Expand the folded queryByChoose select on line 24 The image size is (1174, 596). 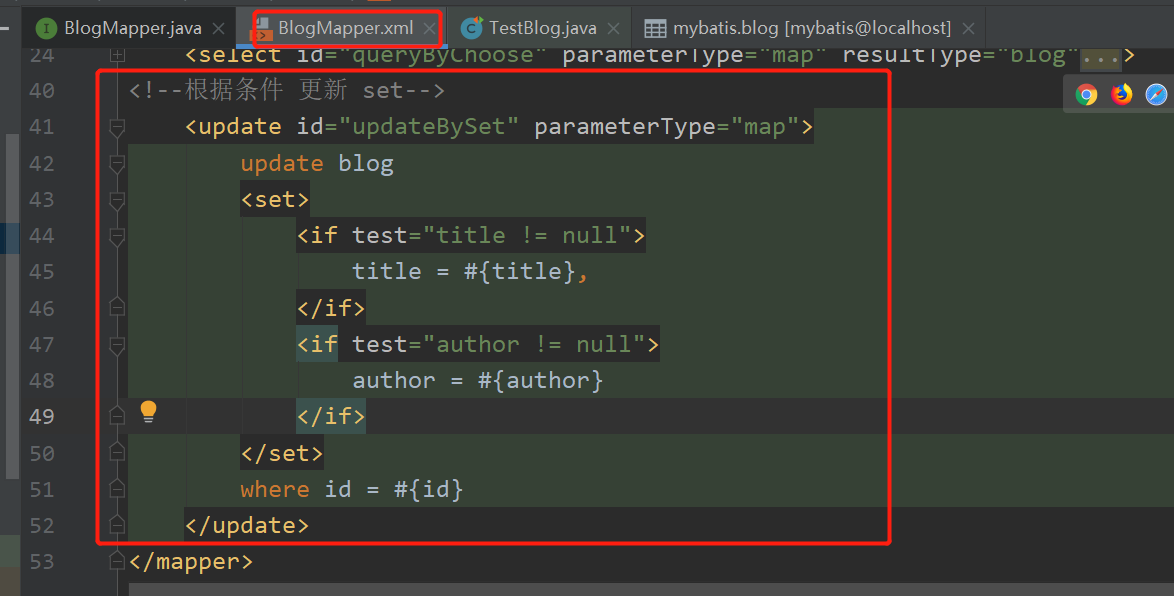tap(117, 55)
